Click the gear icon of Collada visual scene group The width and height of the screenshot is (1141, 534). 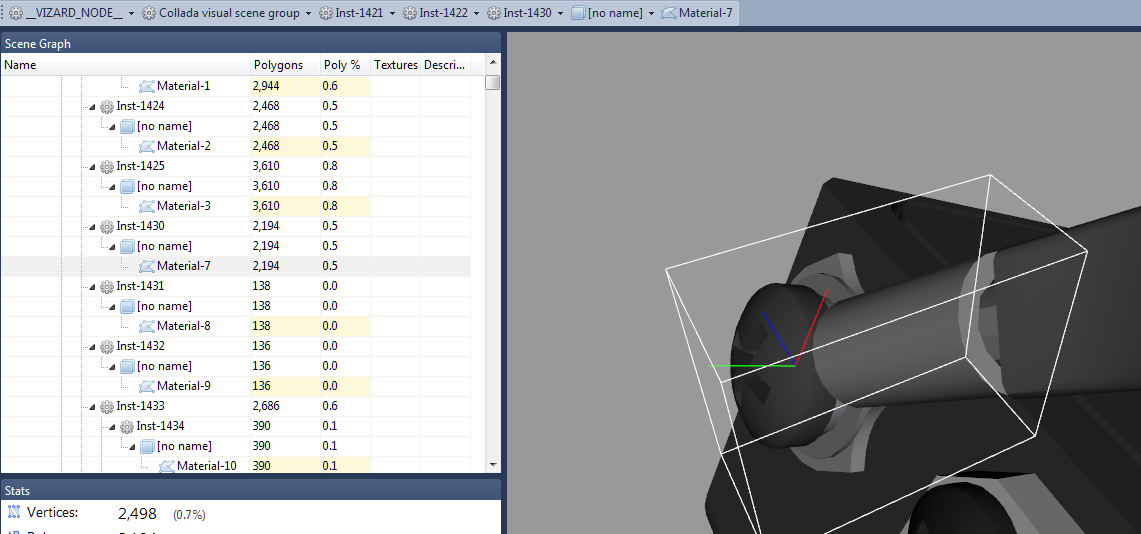148,13
